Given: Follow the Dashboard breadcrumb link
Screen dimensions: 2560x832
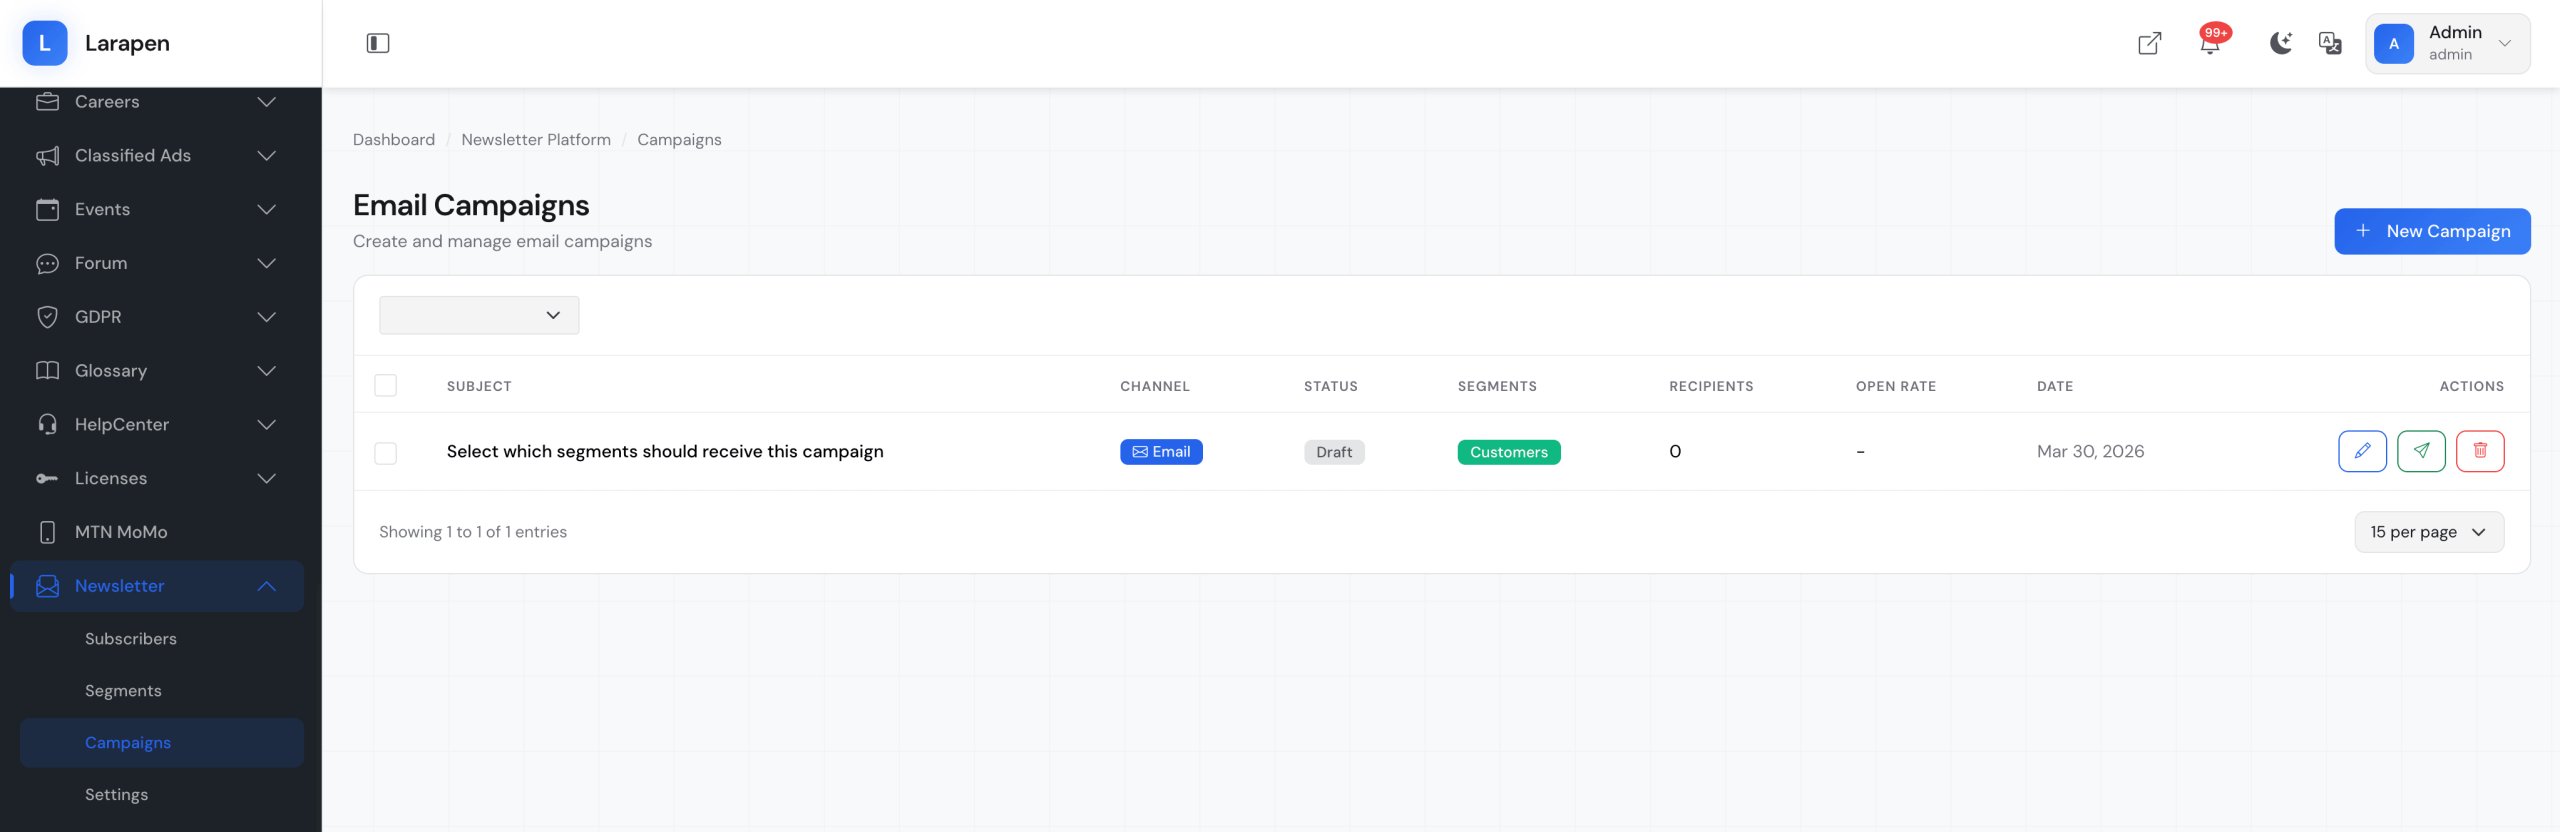Looking at the screenshot, I should pos(394,140).
